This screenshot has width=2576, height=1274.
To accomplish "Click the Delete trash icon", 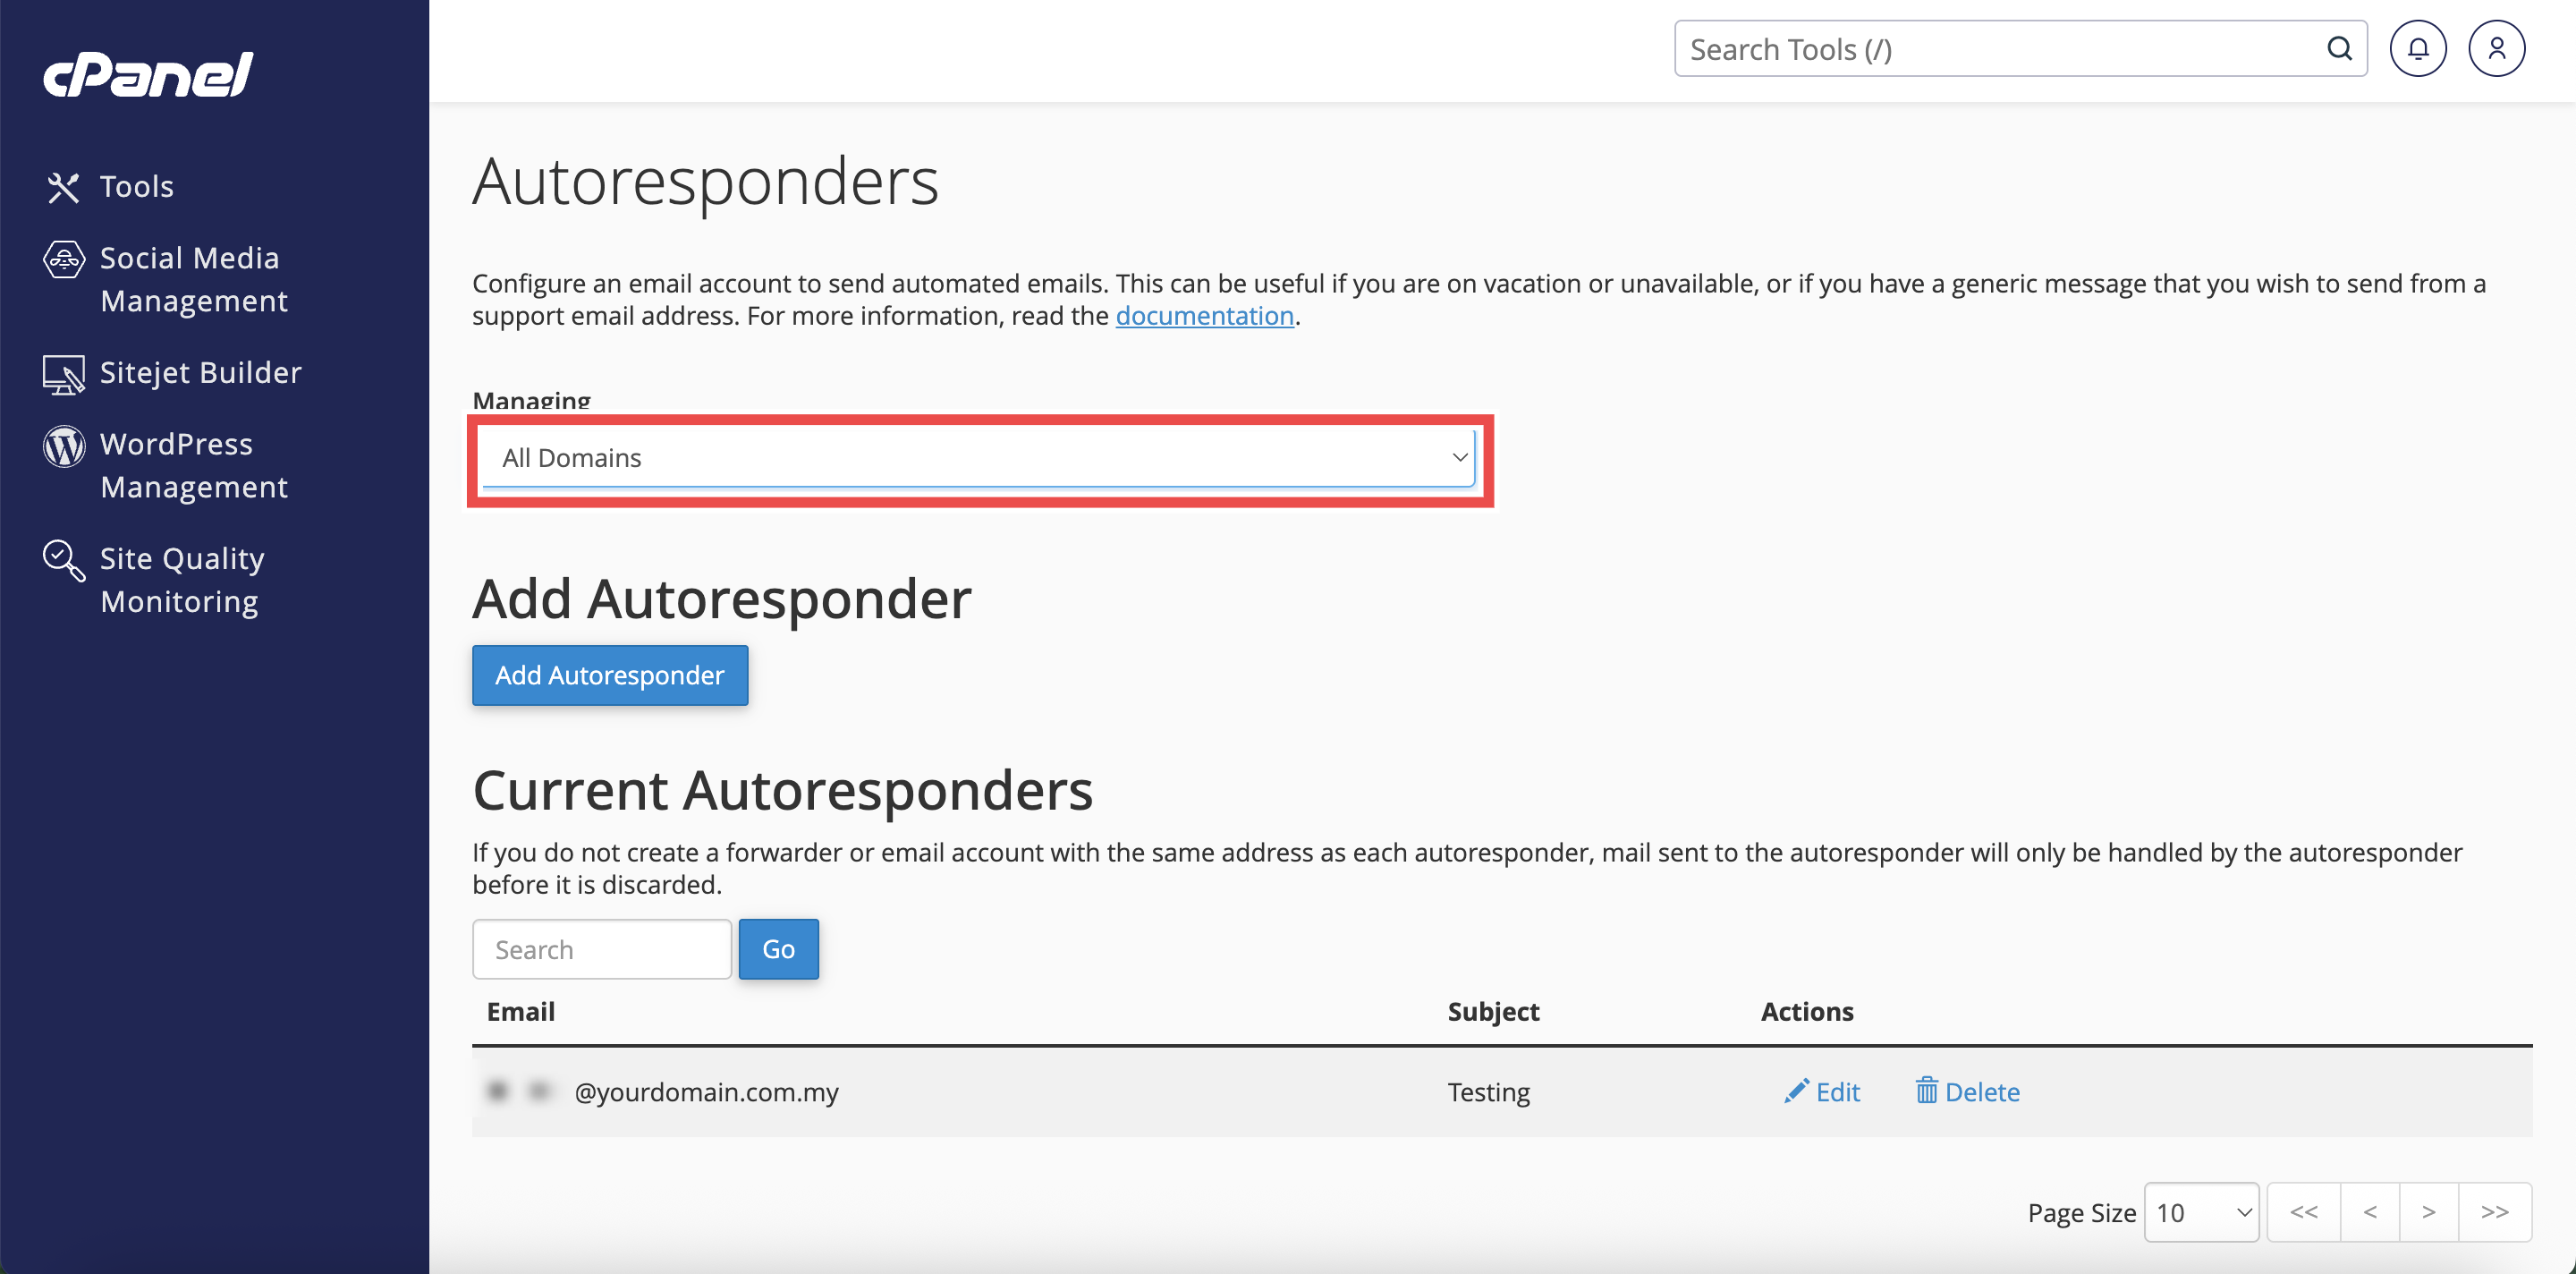I will pyautogui.click(x=1926, y=1091).
